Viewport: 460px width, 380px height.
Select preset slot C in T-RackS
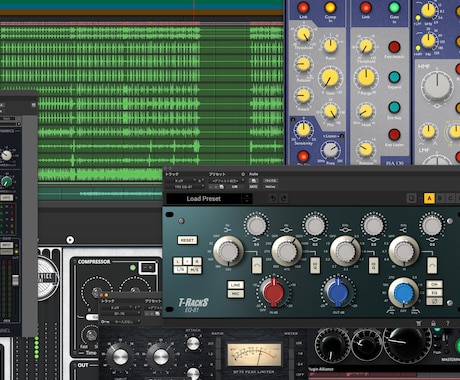[450, 198]
